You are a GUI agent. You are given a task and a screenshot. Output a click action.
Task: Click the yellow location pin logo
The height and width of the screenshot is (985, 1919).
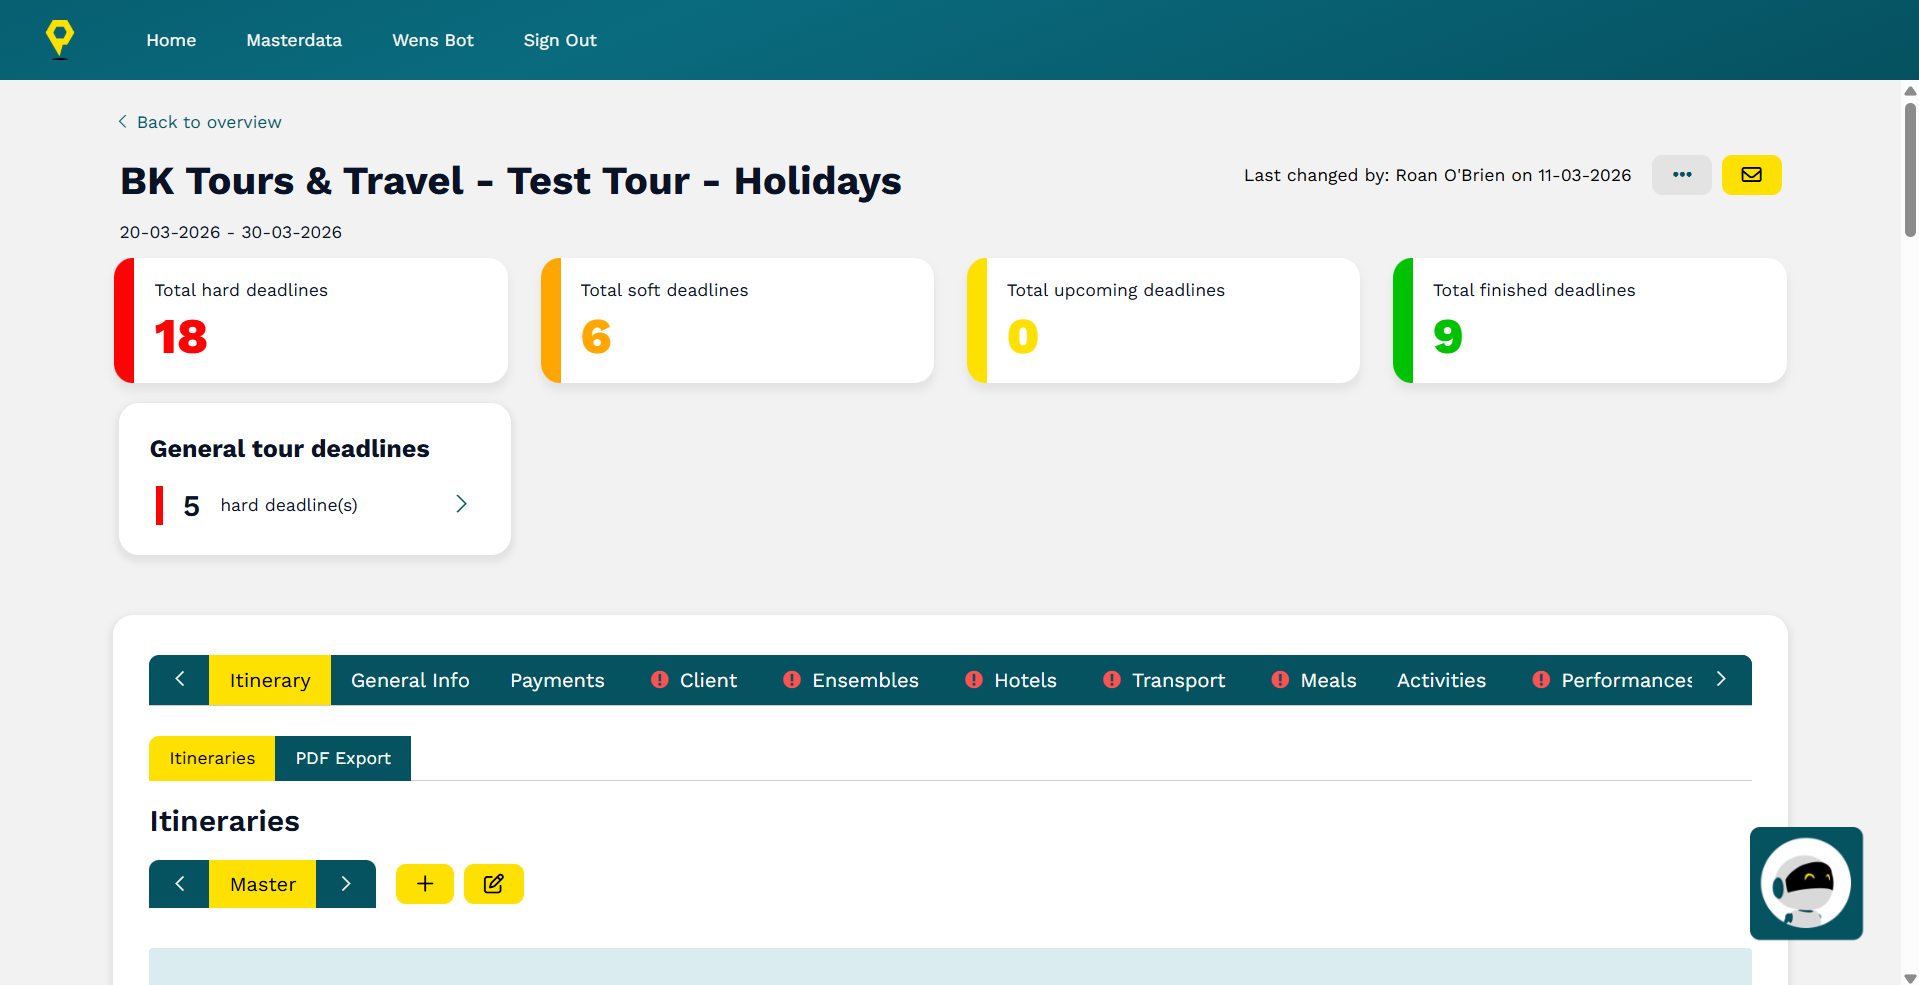coord(60,39)
